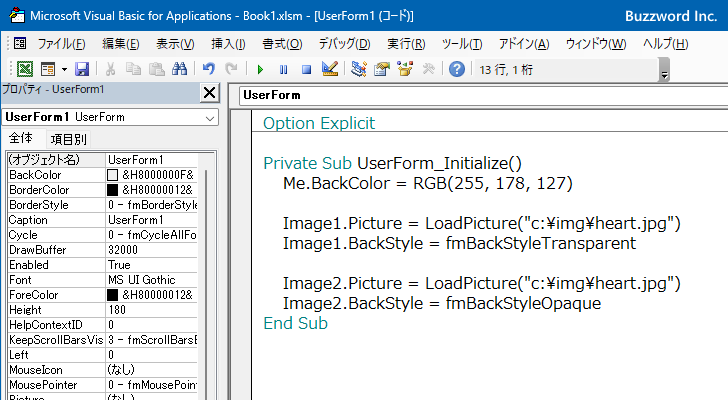This screenshot has height=400, width=728.
Task: Click the VBA application icon in title bar
Action: pos(17,15)
